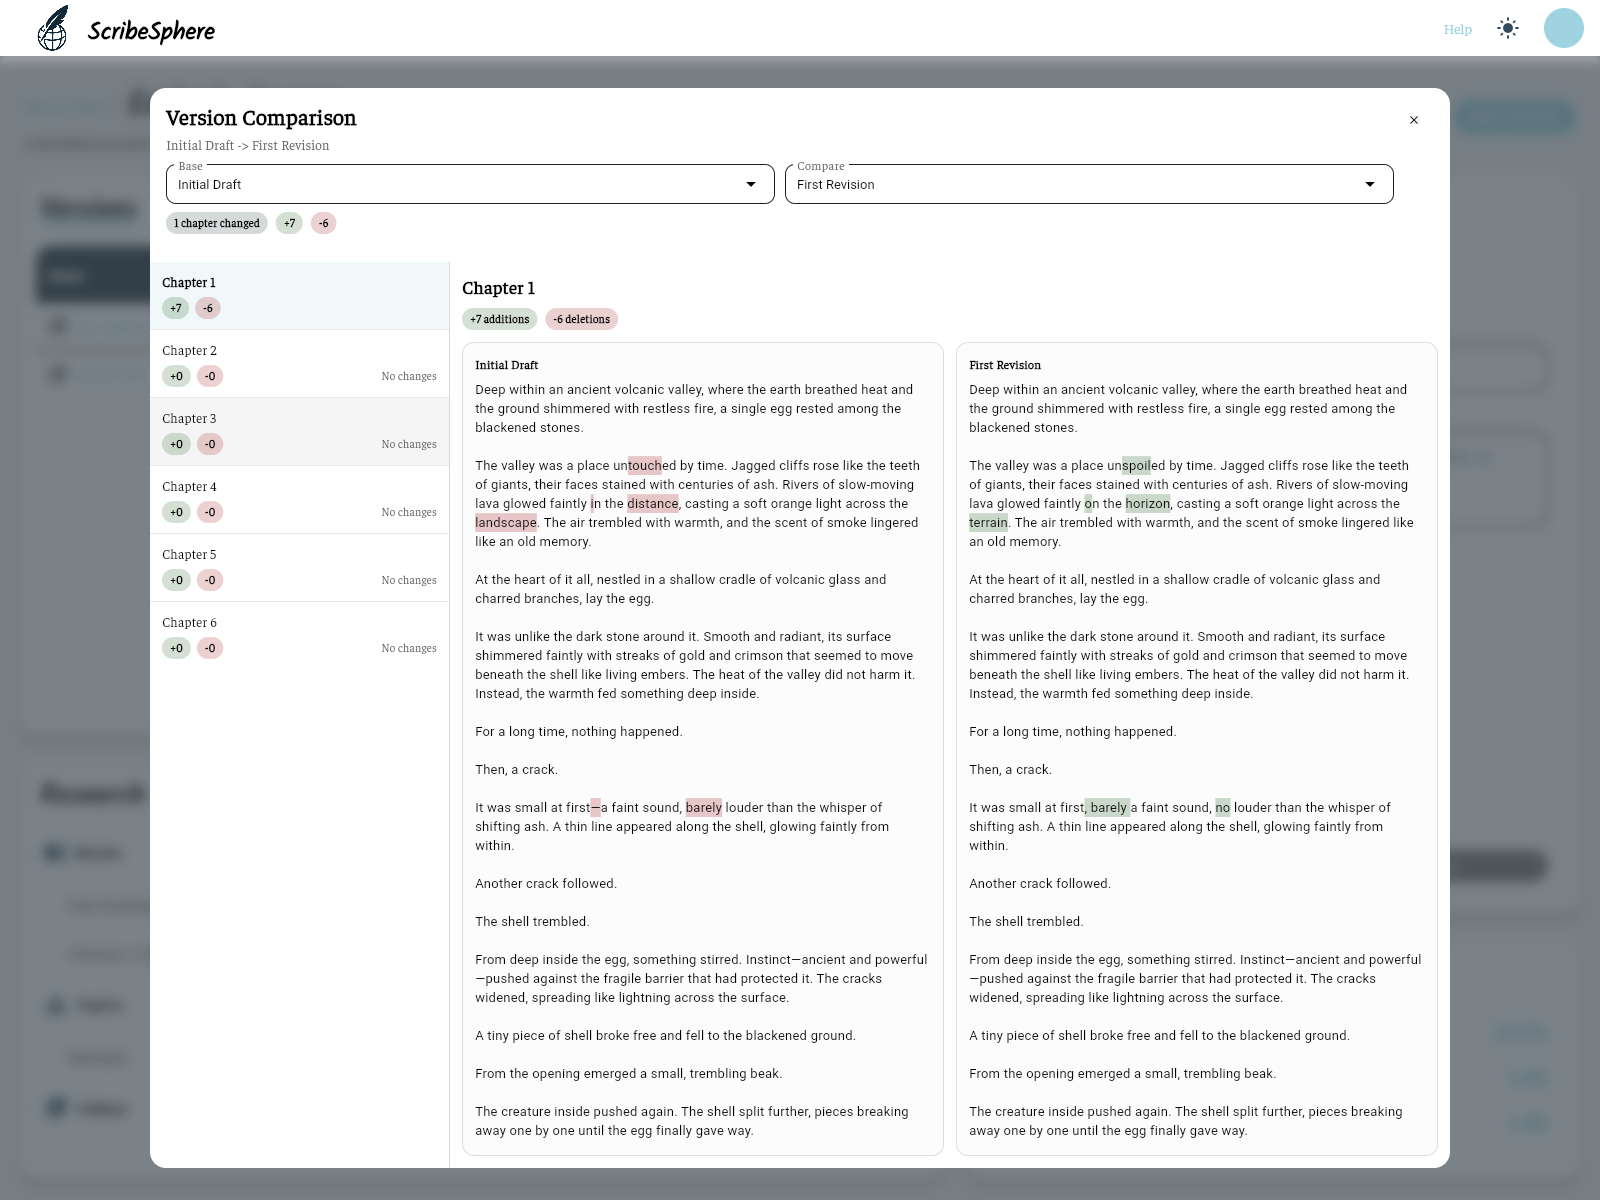
Task: Click the deleted word 'distance' in Initial Draft
Action: pyautogui.click(x=653, y=503)
